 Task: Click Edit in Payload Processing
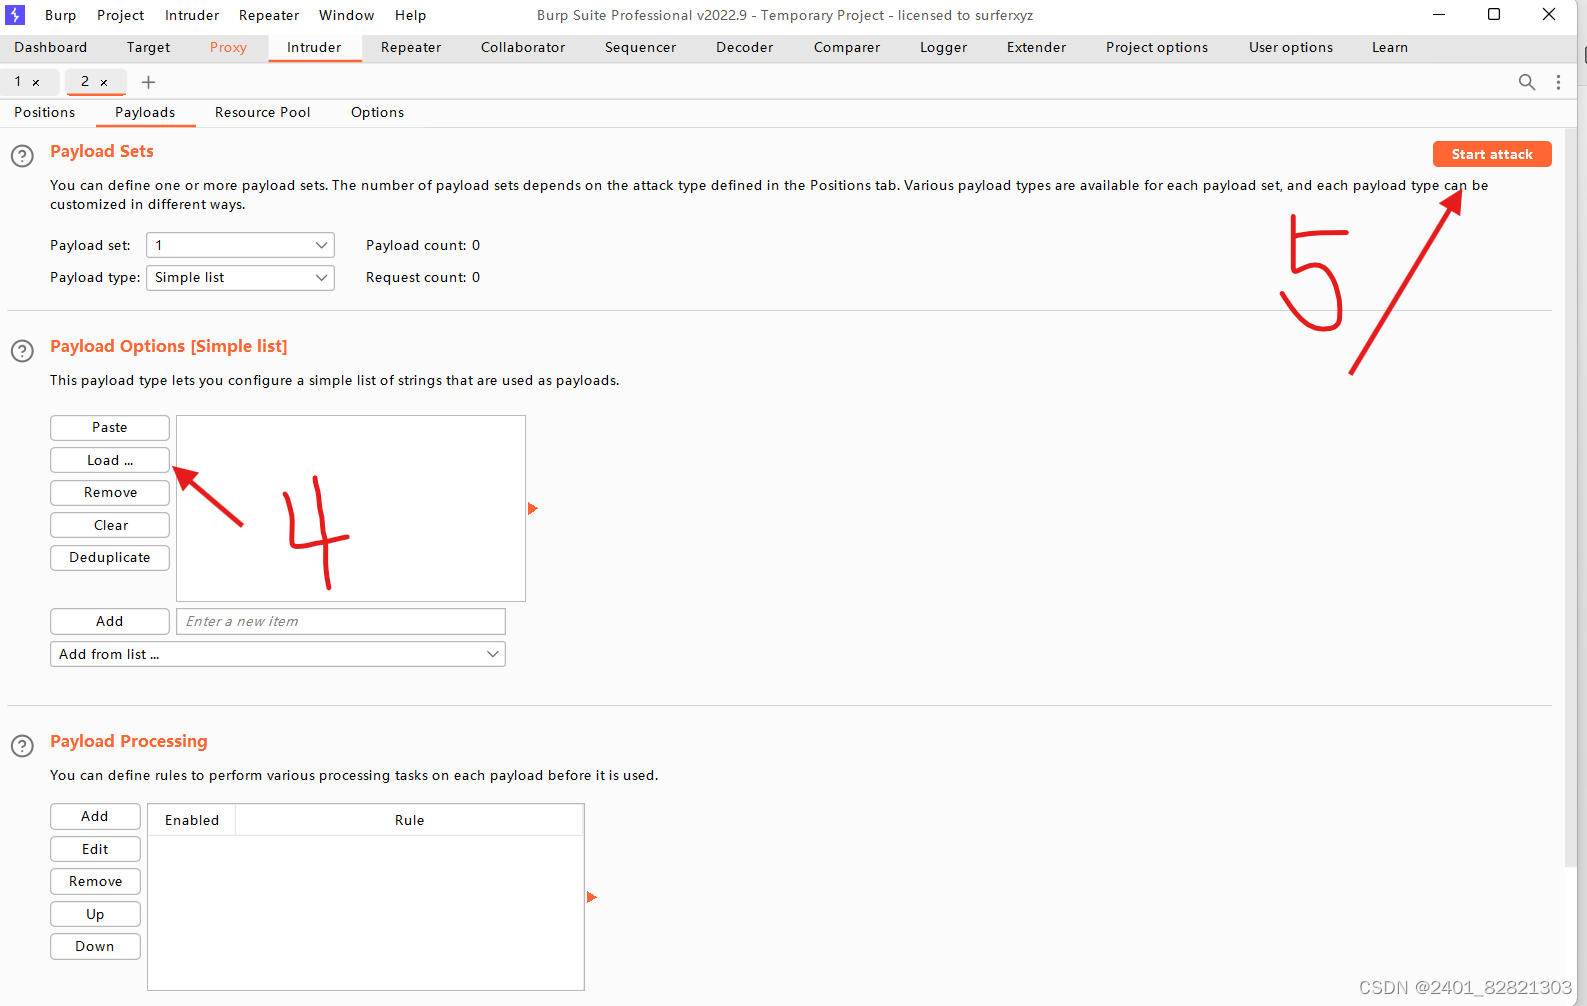pyautogui.click(x=95, y=849)
